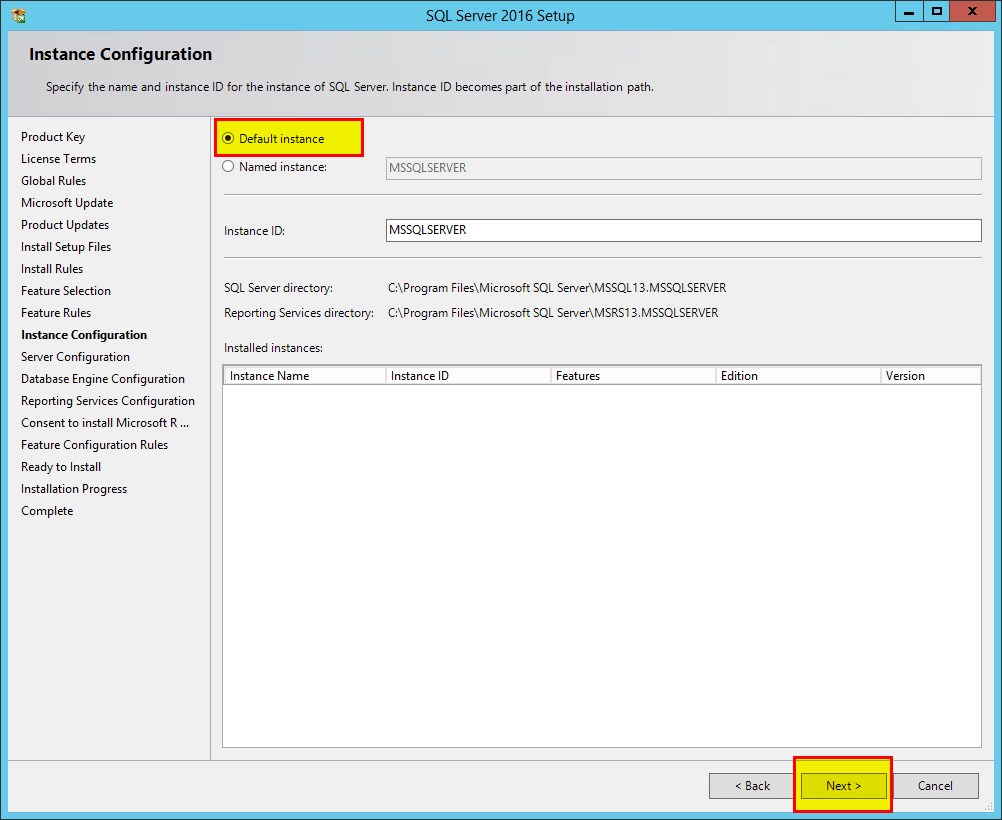The width and height of the screenshot is (1002, 820).
Task: Open the Product Key step in sidebar
Action: 53,136
